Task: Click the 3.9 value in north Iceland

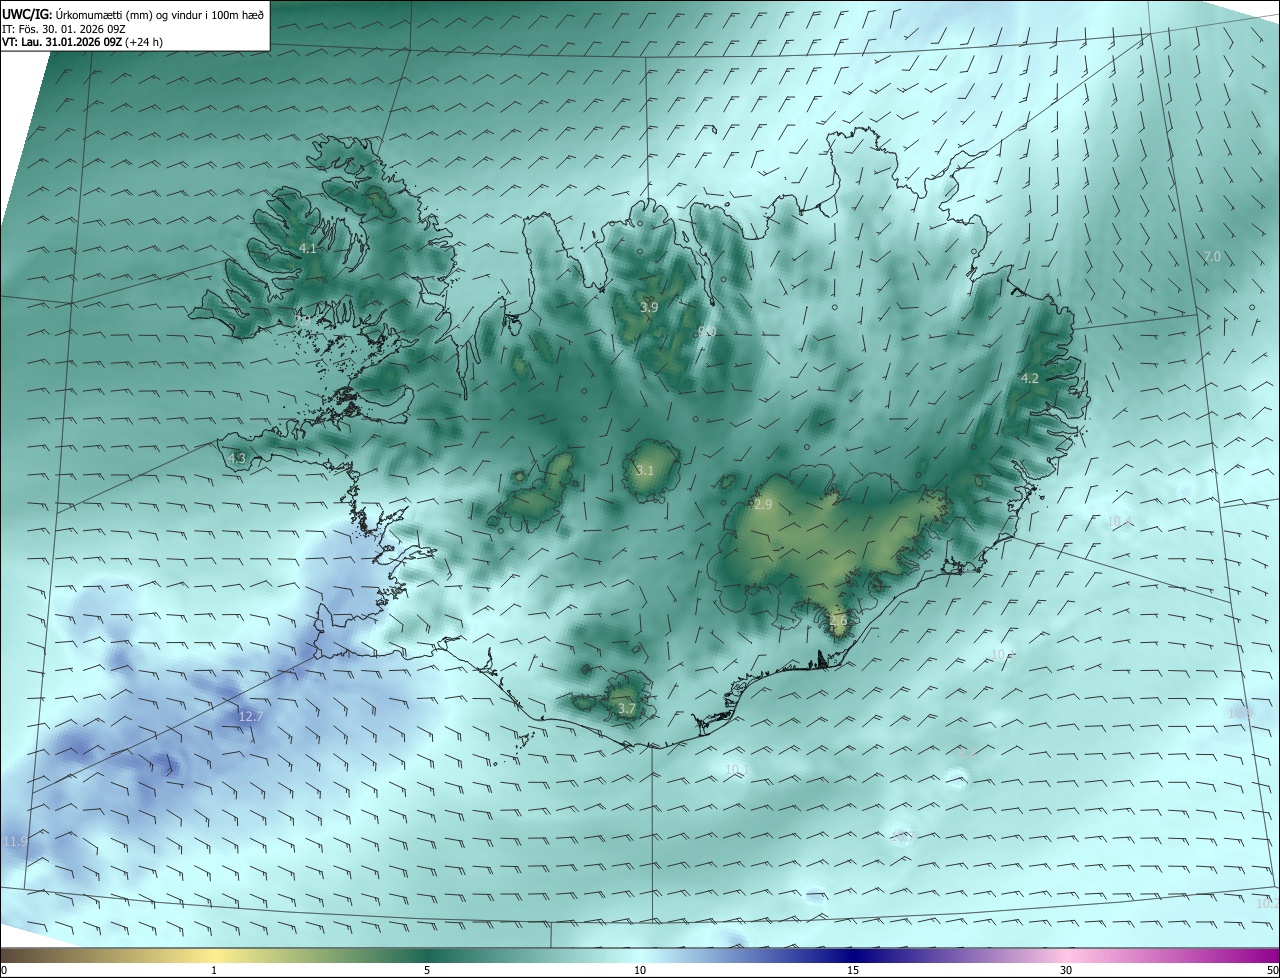Action: pos(649,307)
